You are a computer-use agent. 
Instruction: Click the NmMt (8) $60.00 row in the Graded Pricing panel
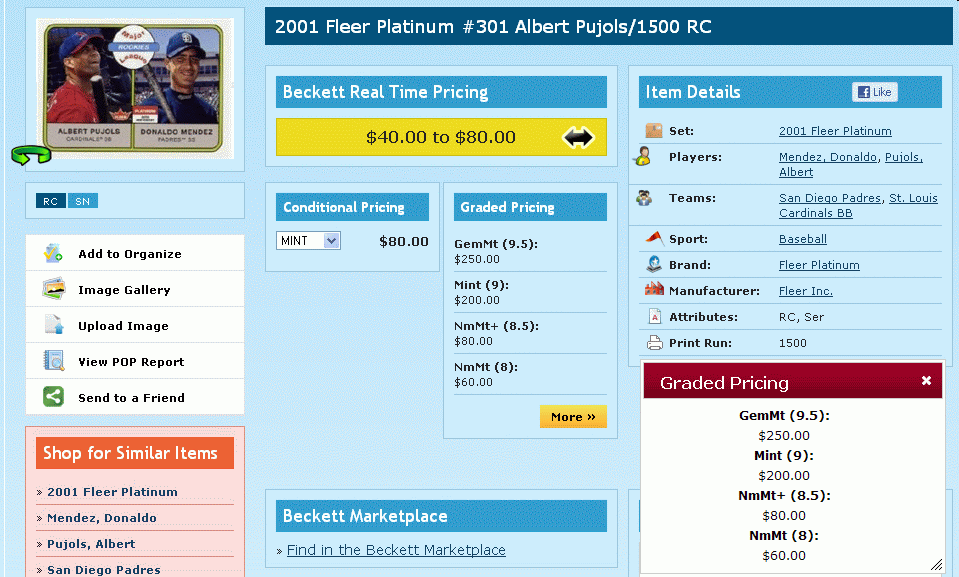coord(530,374)
